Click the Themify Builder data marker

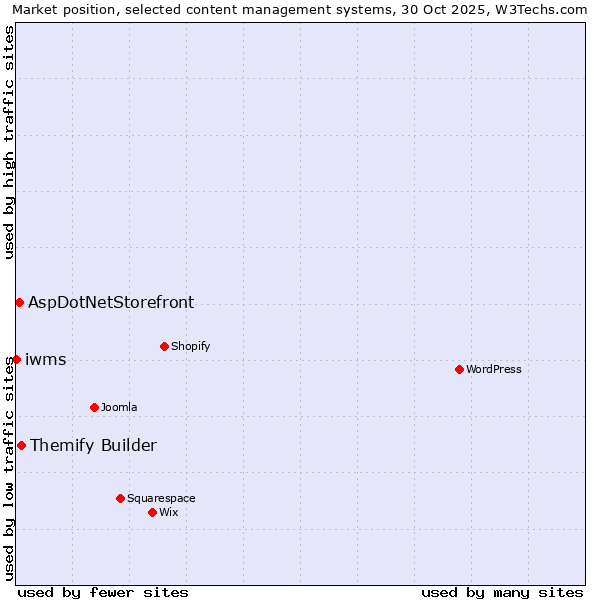tap(21, 445)
